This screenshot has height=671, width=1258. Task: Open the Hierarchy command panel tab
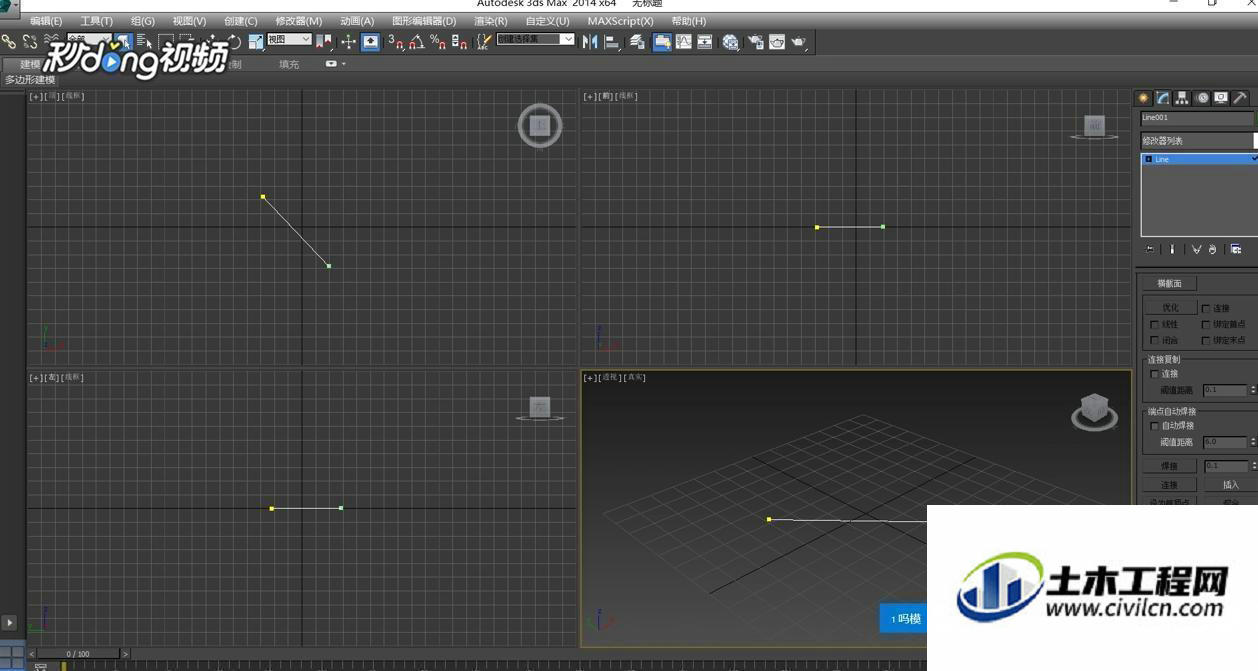1182,98
